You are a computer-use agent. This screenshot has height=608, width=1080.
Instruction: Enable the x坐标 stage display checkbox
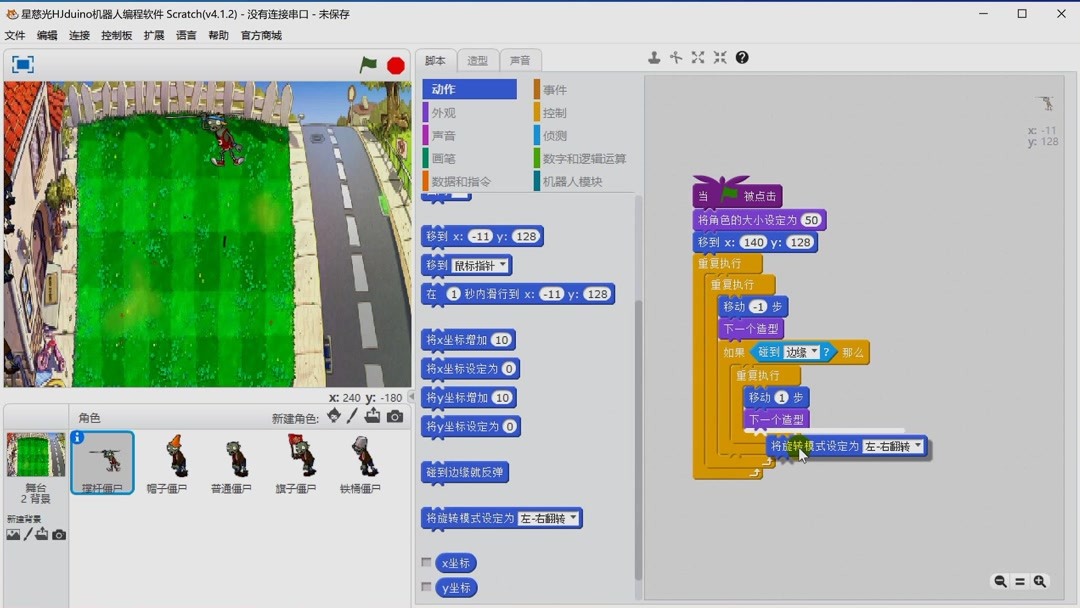pyautogui.click(x=427, y=562)
